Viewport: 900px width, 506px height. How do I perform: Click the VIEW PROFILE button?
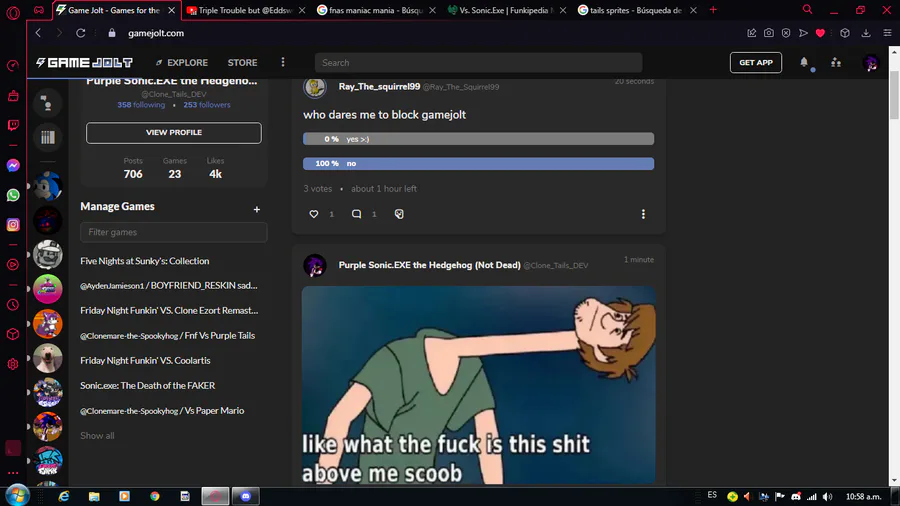(173, 133)
